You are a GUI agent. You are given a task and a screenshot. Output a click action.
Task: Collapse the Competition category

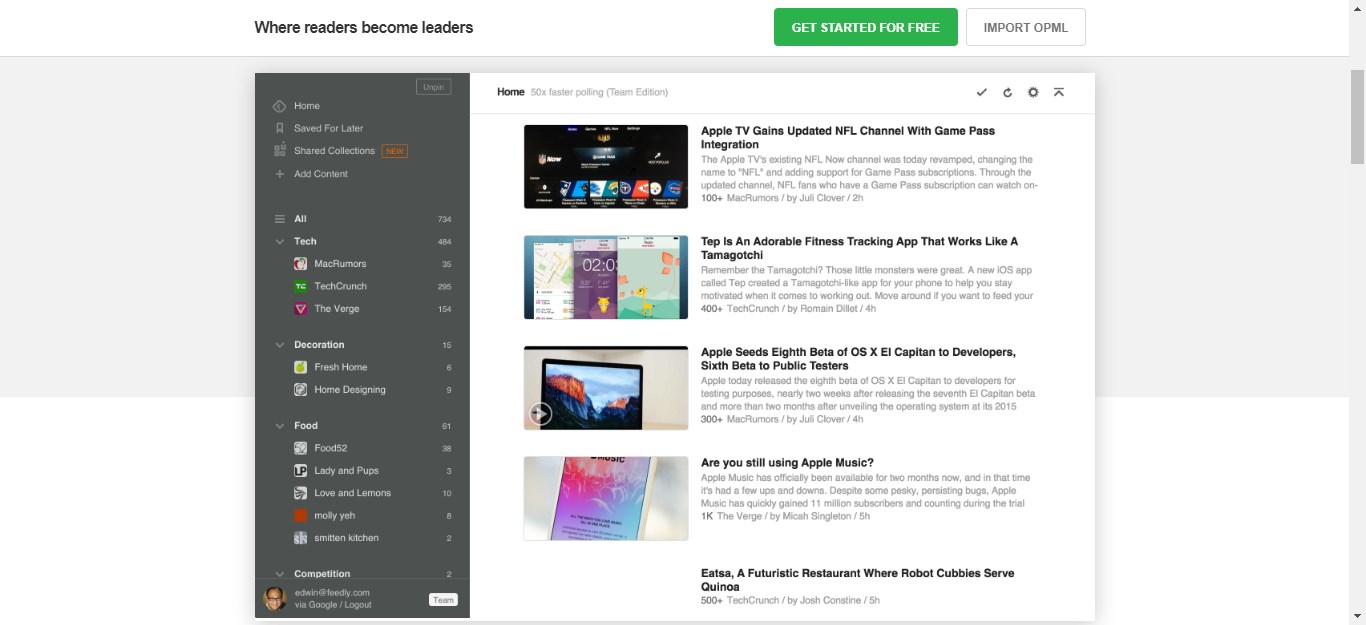[x=280, y=574]
